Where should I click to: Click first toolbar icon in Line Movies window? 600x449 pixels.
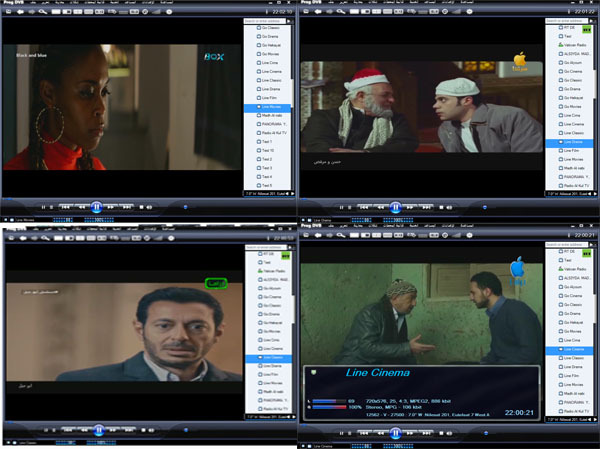8,12
